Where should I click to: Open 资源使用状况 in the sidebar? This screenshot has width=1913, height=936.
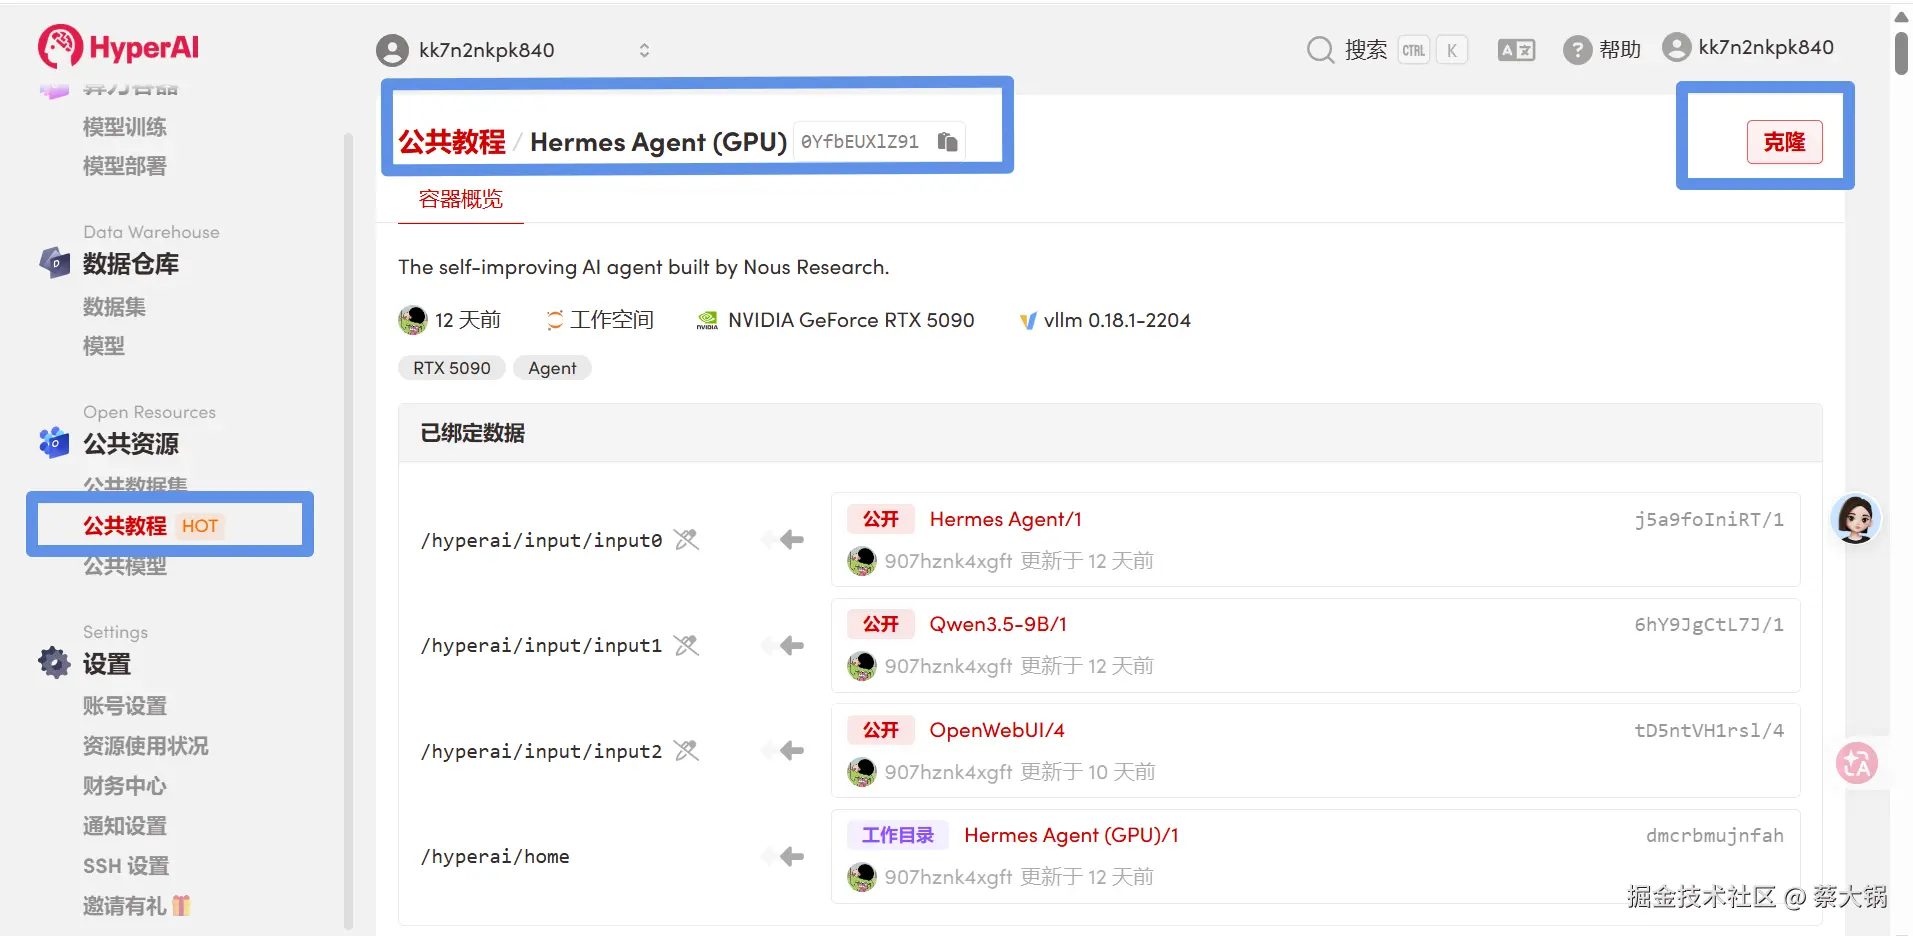tap(146, 746)
